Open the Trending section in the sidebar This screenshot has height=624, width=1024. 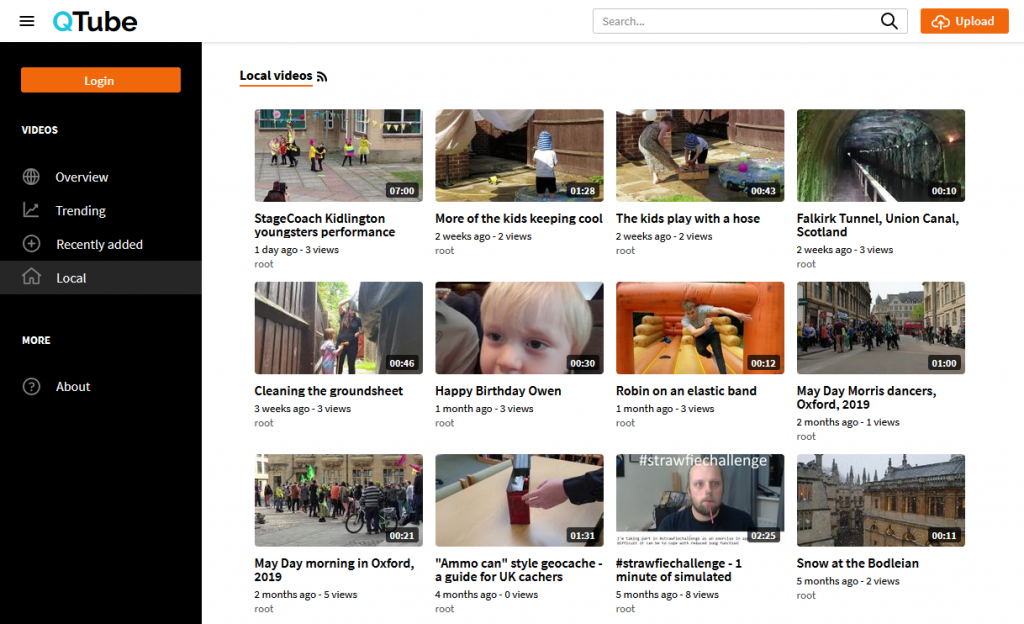(81, 210)
